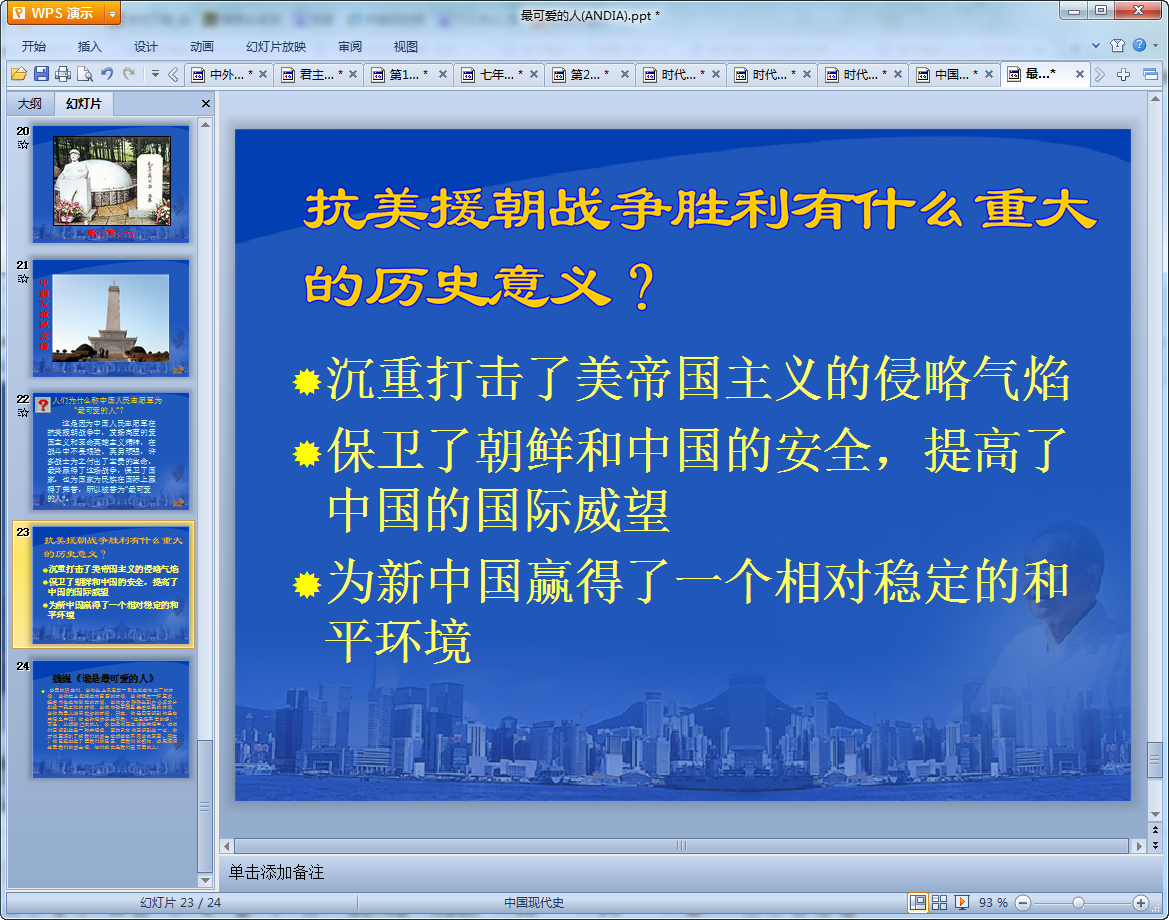Open the 插入 menu
This screenshot has height=920, width=1169.
pyautogui.click(x=89, y=46)
